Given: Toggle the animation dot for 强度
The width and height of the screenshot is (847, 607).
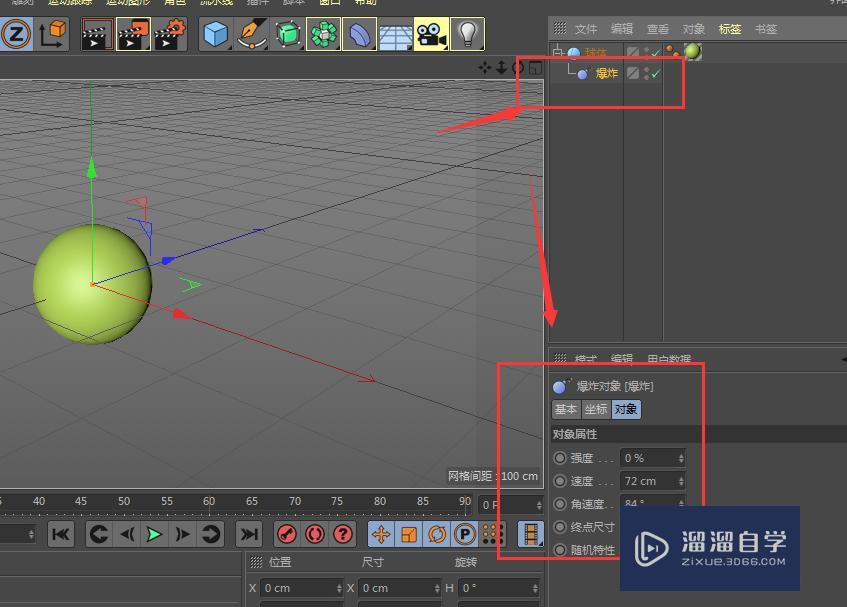Looking at the screenshot, I should [560, 458].
